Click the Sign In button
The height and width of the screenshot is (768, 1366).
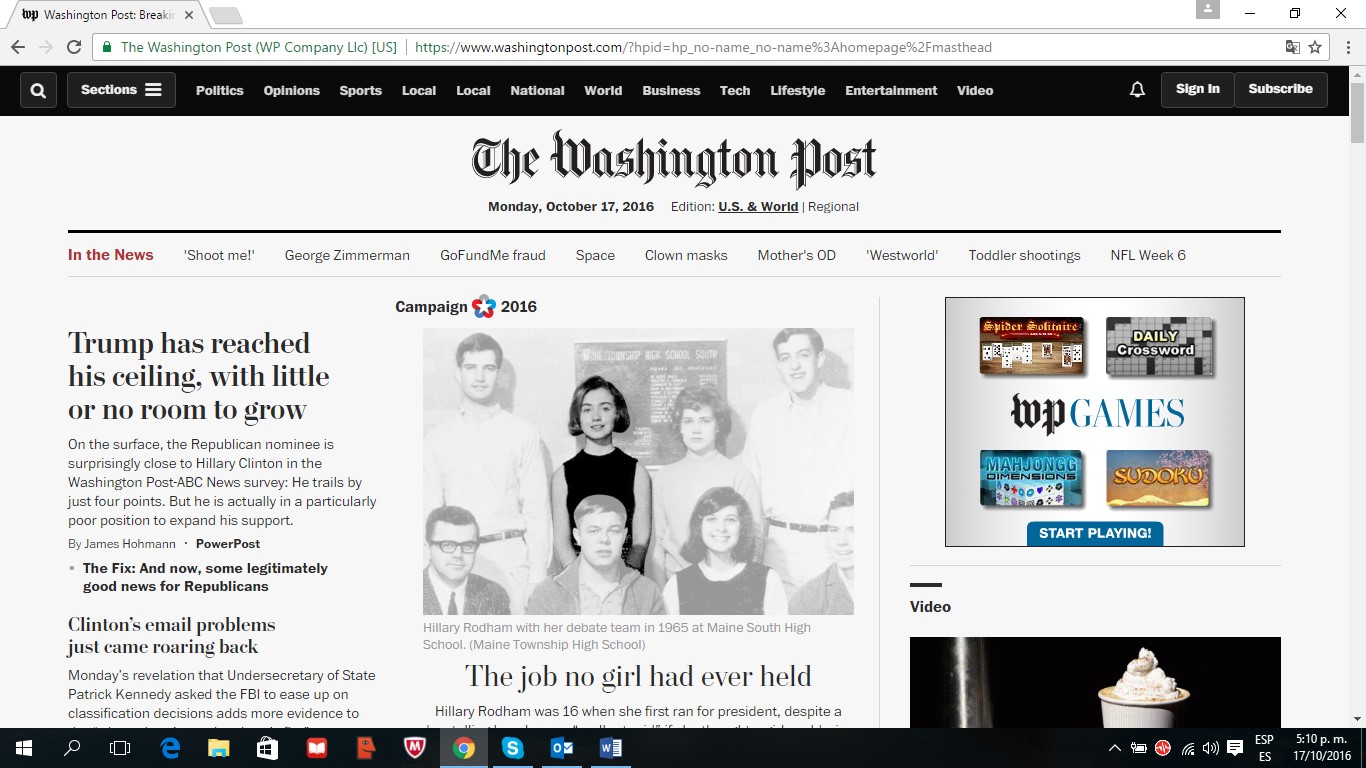tap(1197, 89)
